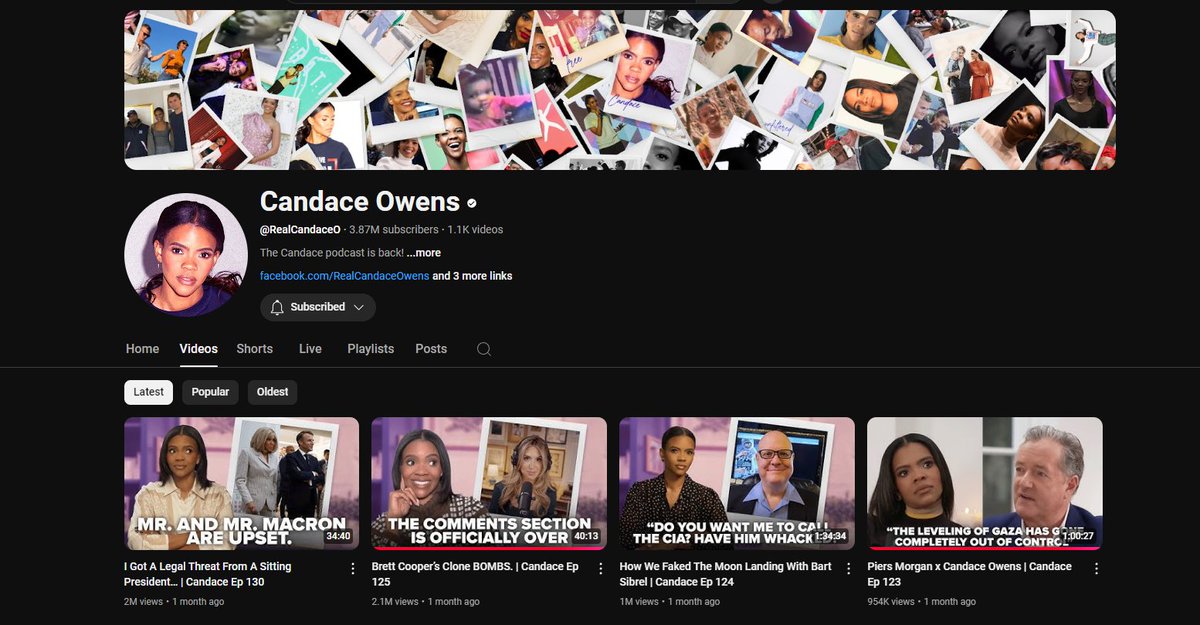1200x625 pixels.
Task: Click the '1.1K videos' count text
Action: tap(475, 230)
